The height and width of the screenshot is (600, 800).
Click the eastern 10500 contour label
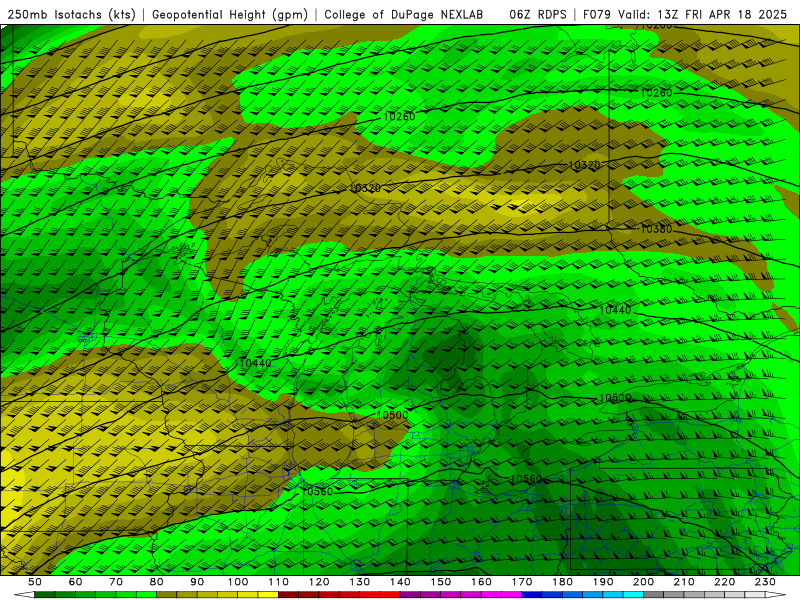tap(615, 398)
